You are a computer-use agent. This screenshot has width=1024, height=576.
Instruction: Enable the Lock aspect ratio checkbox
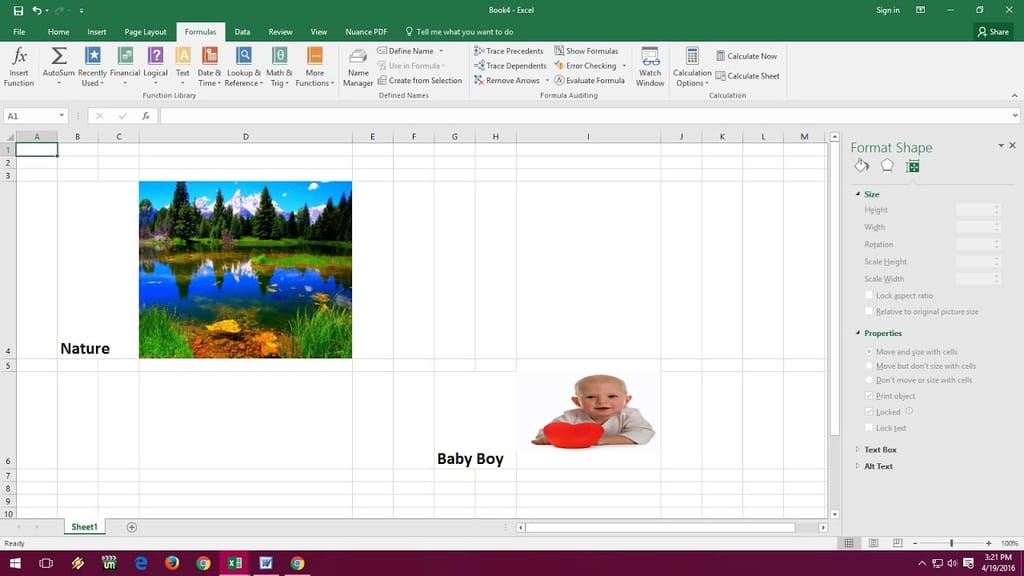869,294
